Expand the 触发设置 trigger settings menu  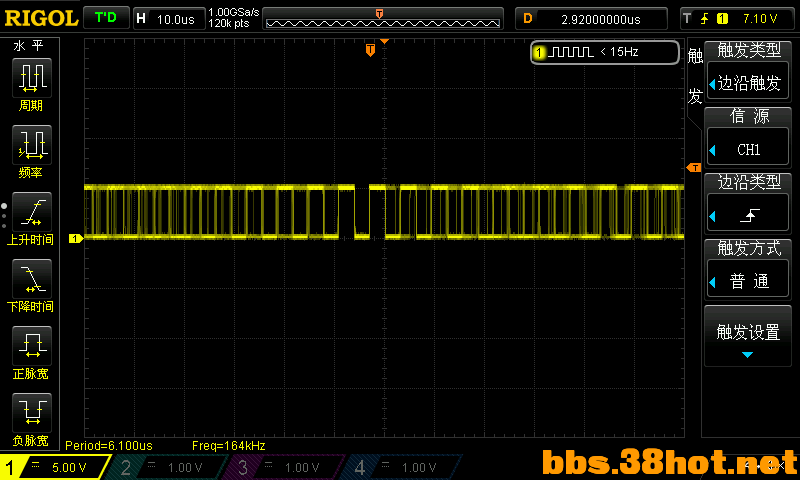pos(748,337)
